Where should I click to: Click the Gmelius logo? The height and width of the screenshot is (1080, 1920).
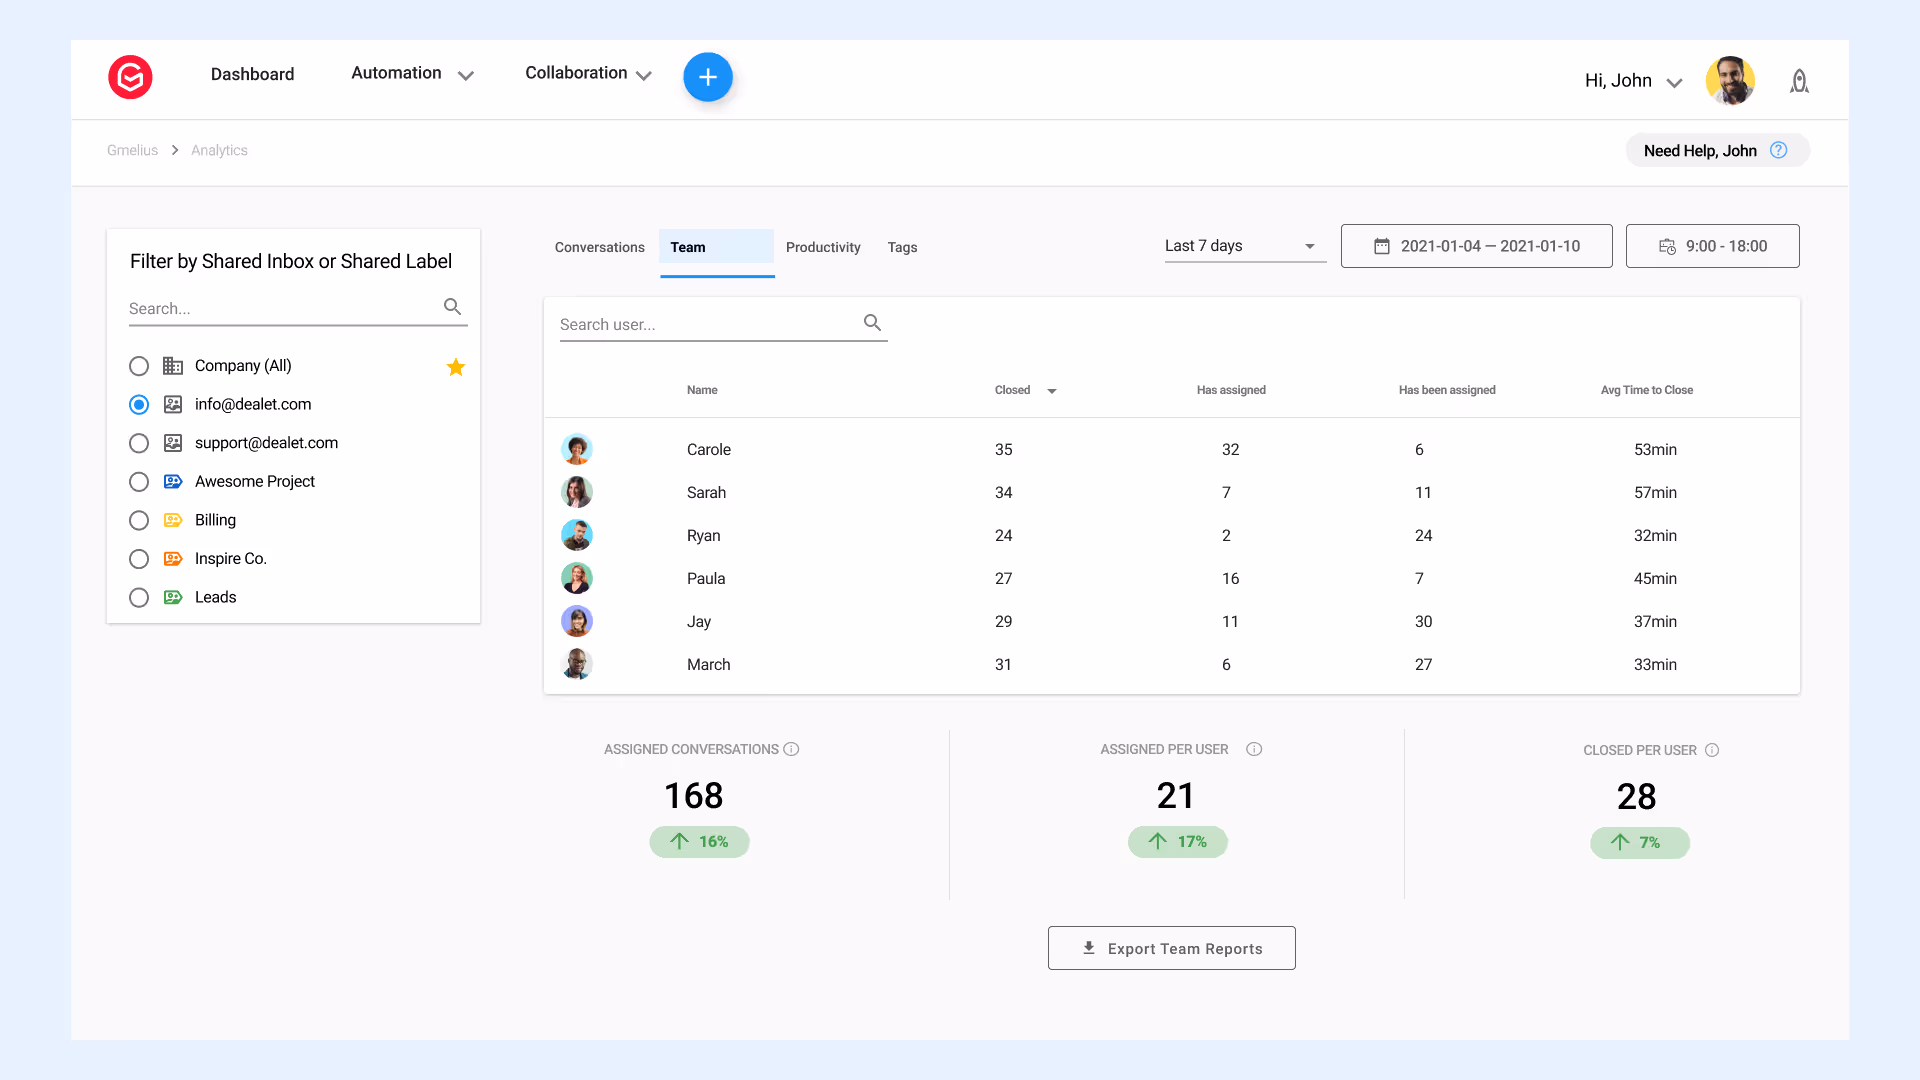click(130, 77)
